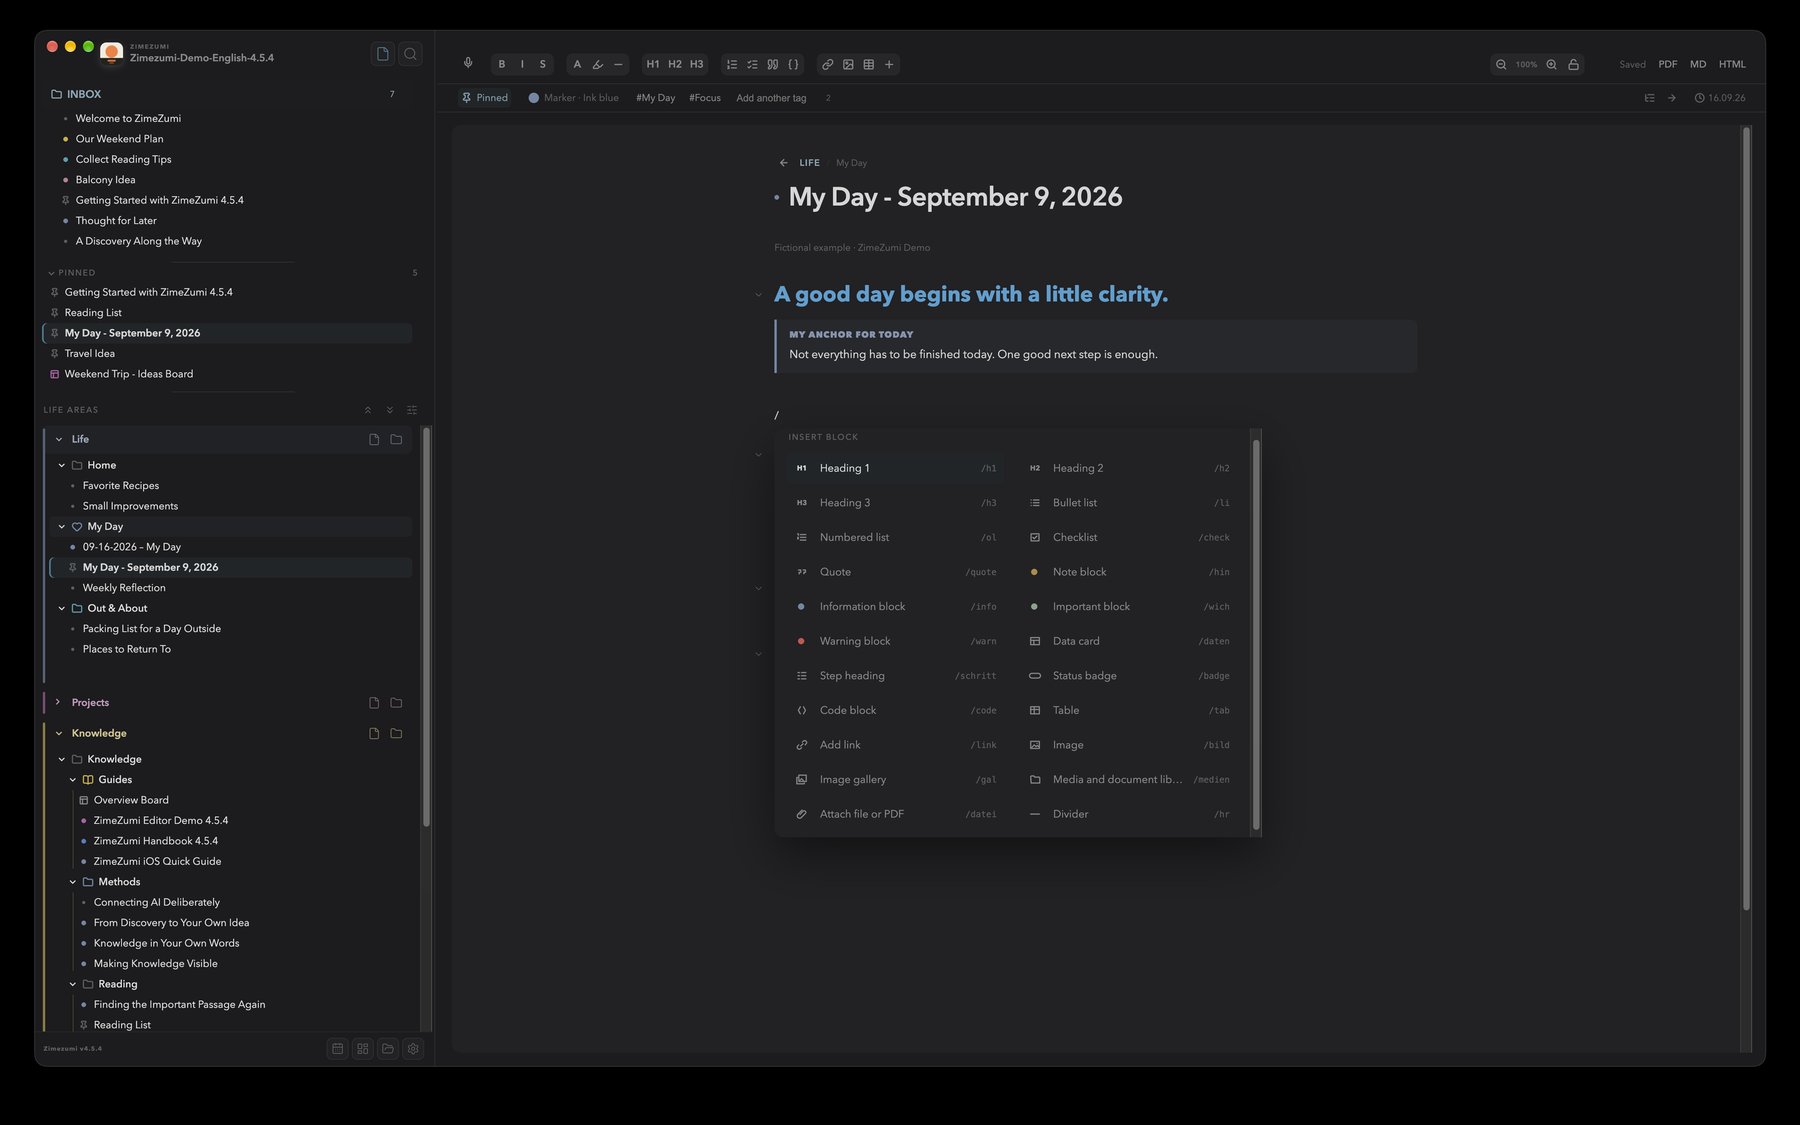The width and height of the screenshot is (1800, 1125).
Task: Insert a checklist from the toolbar
Action: pyautogui.click(x=752, y=64)
